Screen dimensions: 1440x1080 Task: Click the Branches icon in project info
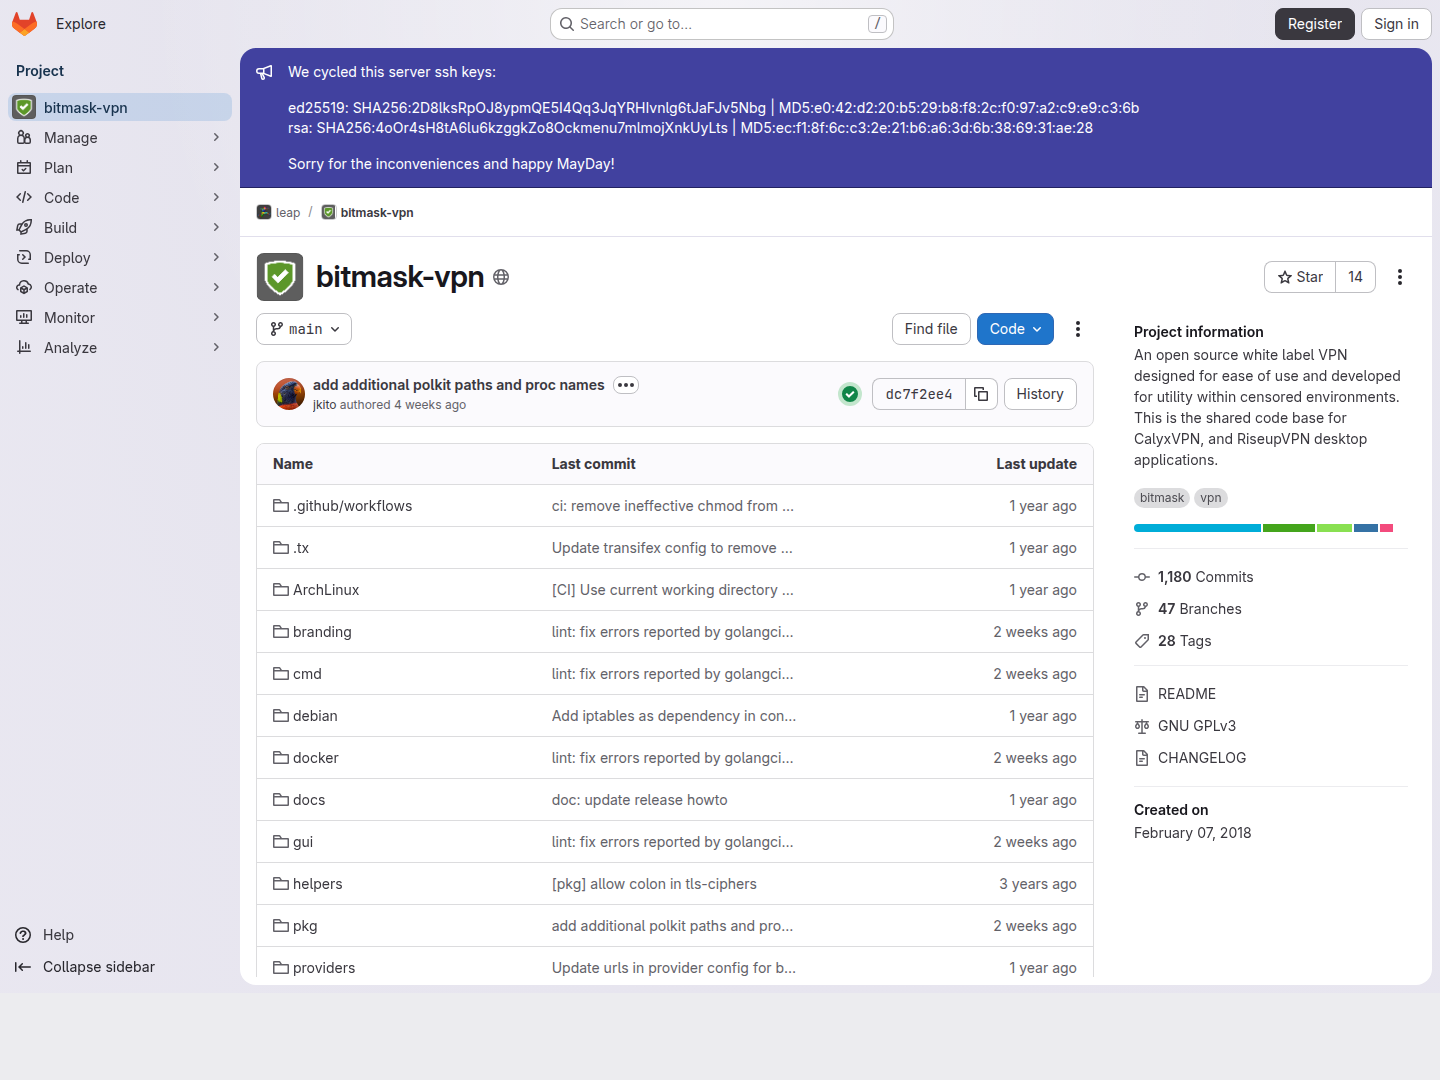[1142, 609]
